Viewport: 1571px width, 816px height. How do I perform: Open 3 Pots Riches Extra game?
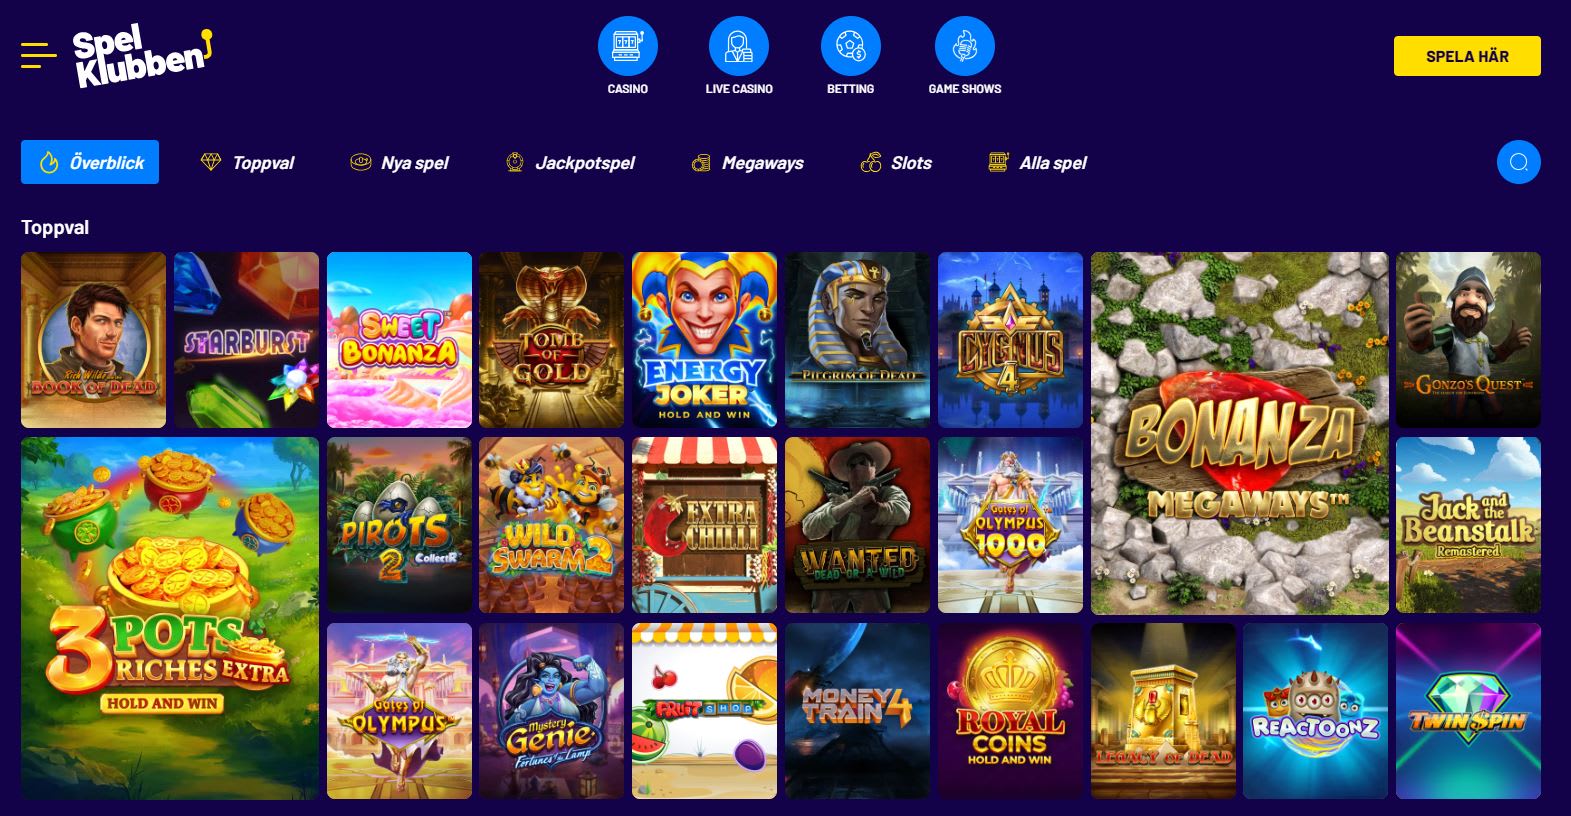coord(170,618)
